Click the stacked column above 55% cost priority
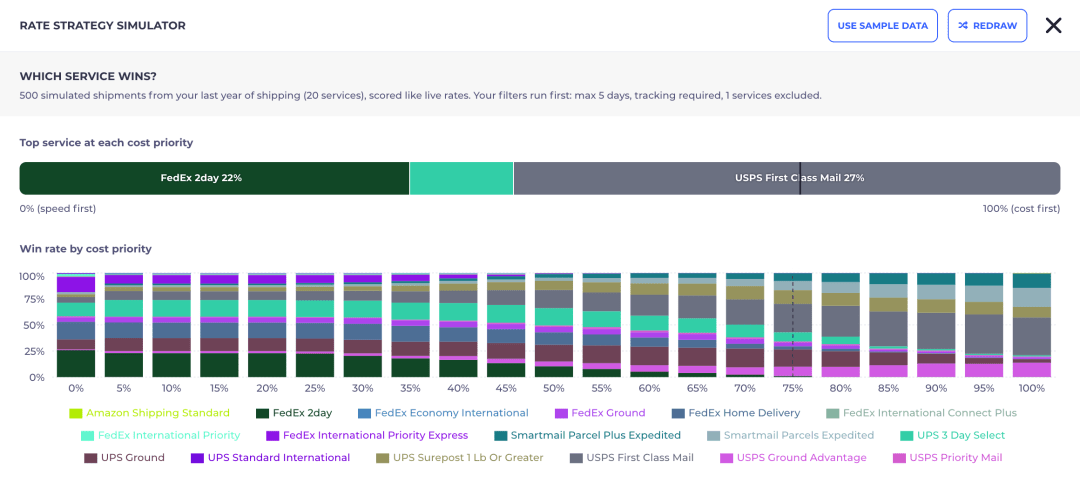Screen dimensions: 1080x489 [x=601, y=325]
